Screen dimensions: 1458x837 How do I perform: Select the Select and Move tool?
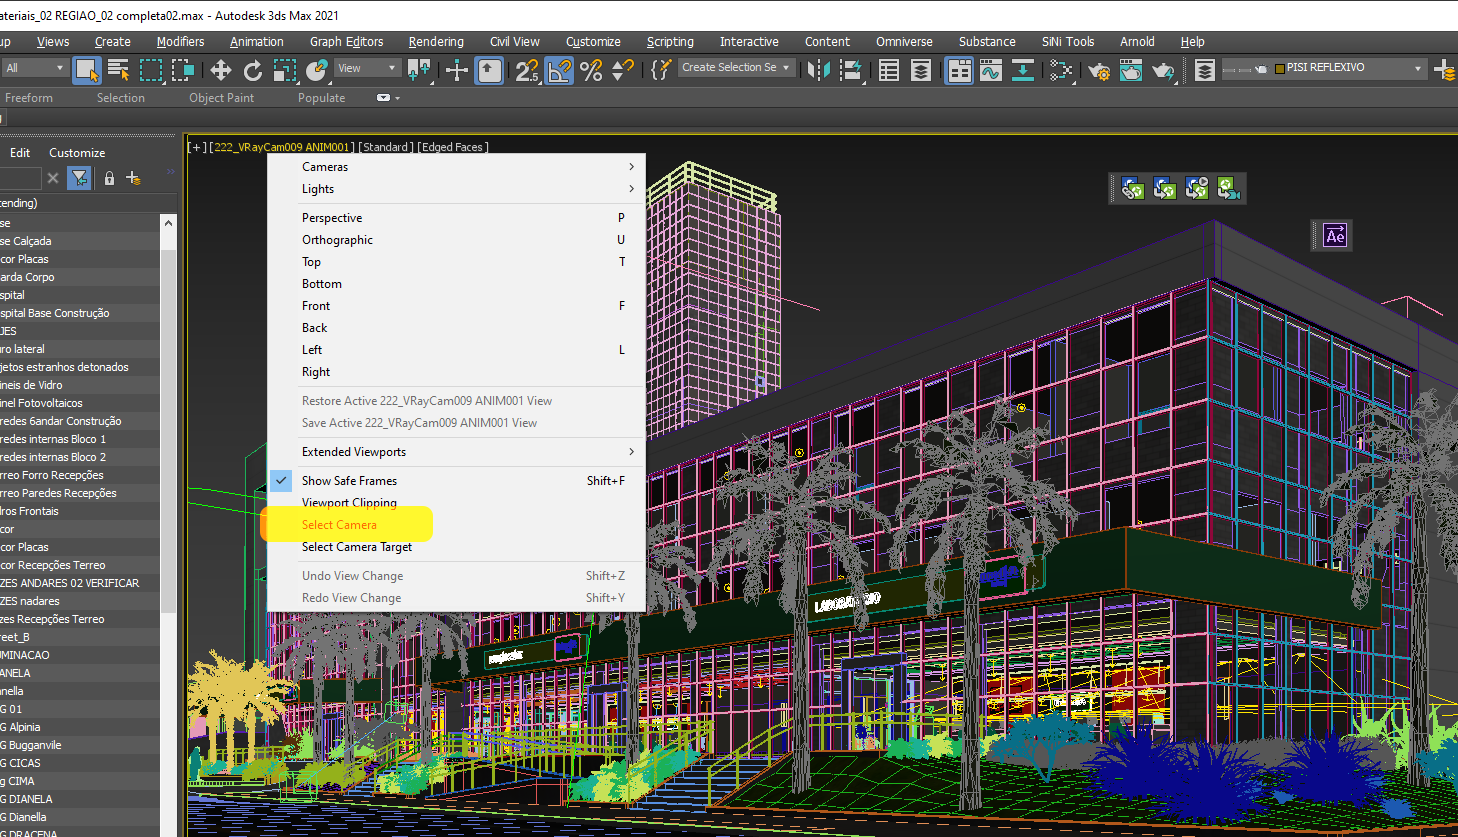pos(221,68)
